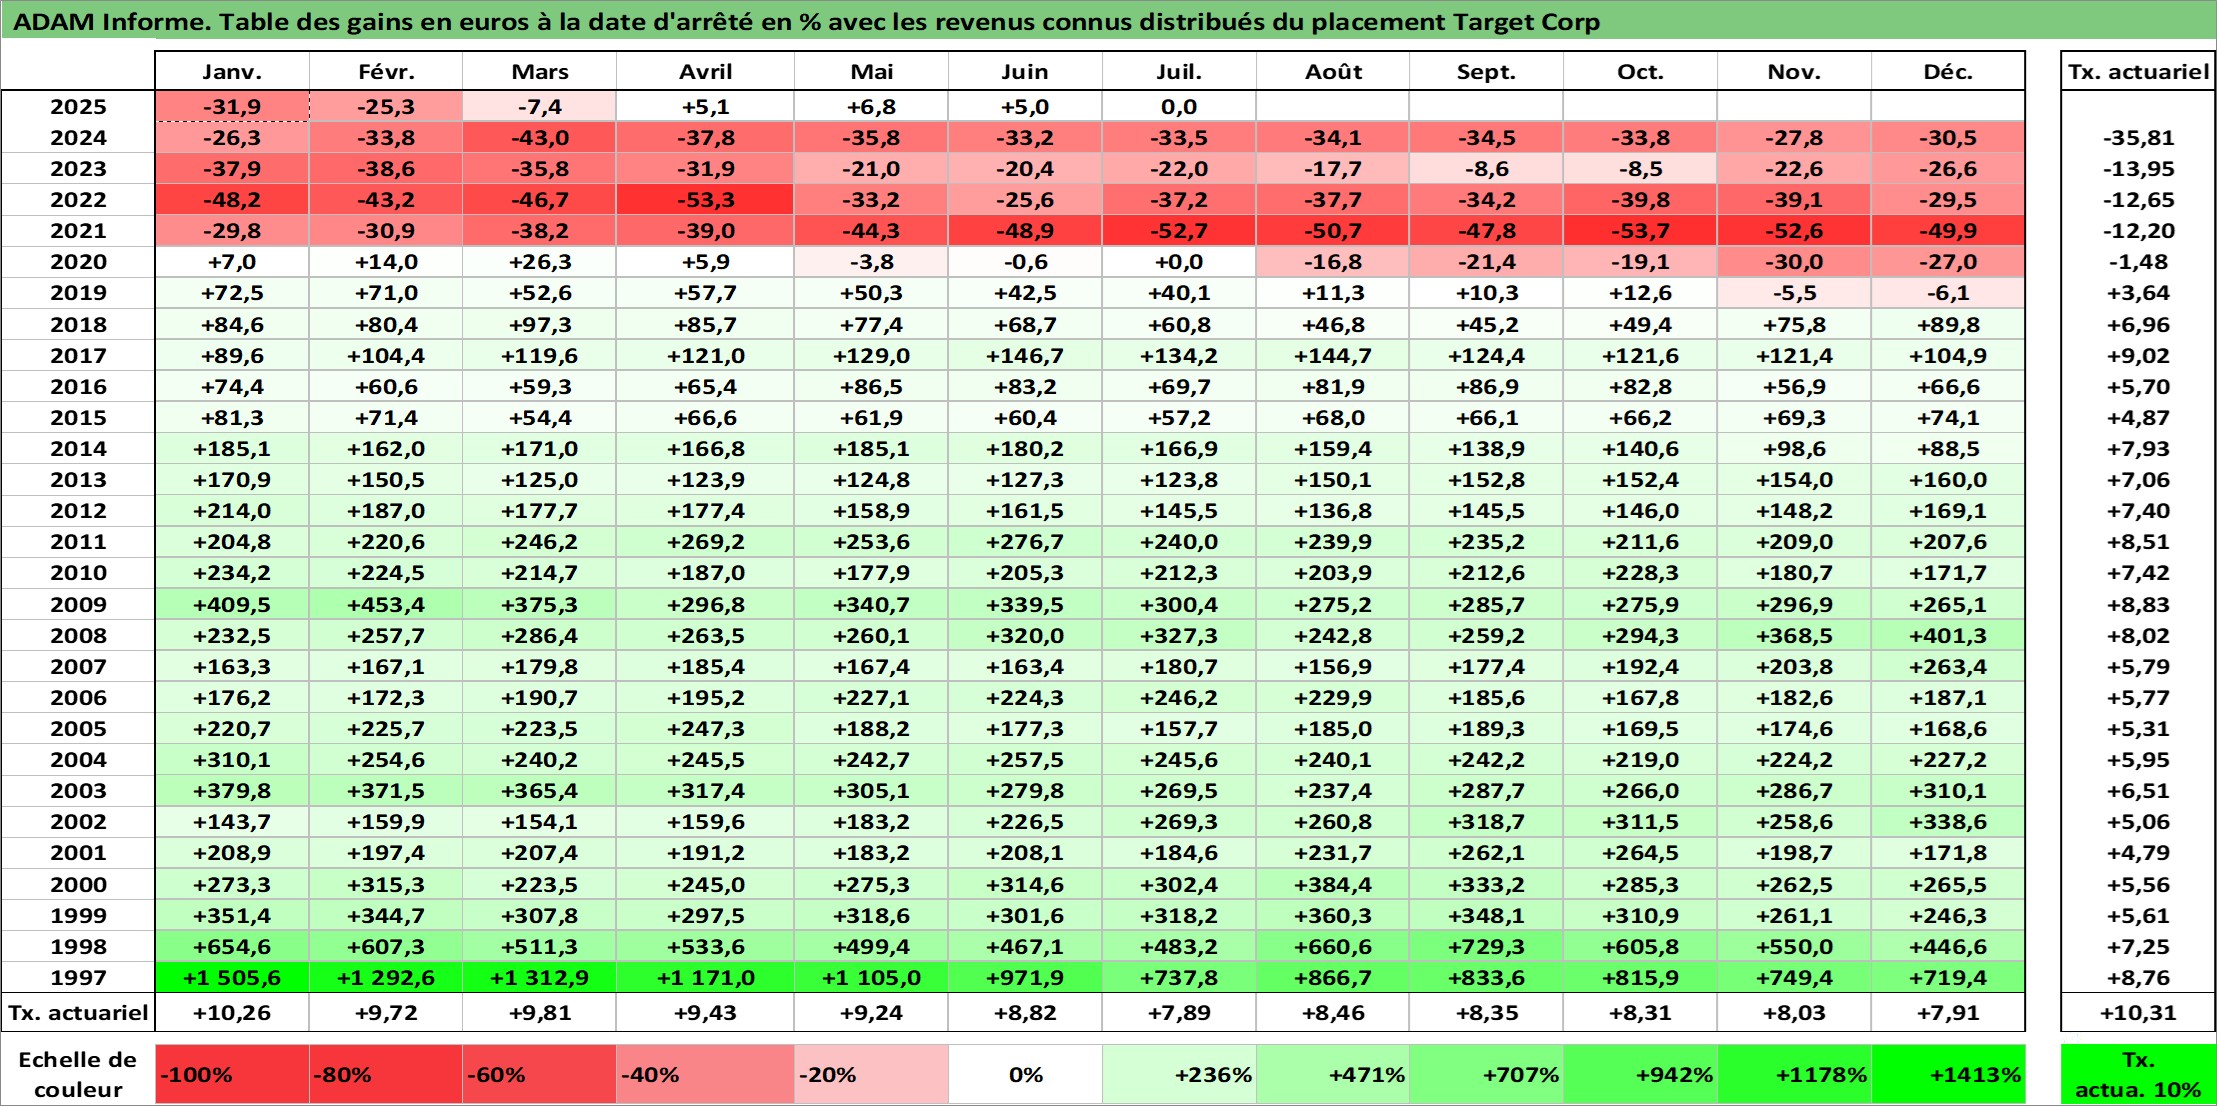Click the actuarial rate +9,02 for 2017
Viewport: 2217px width, 1106px height.
click(2138, 355)
